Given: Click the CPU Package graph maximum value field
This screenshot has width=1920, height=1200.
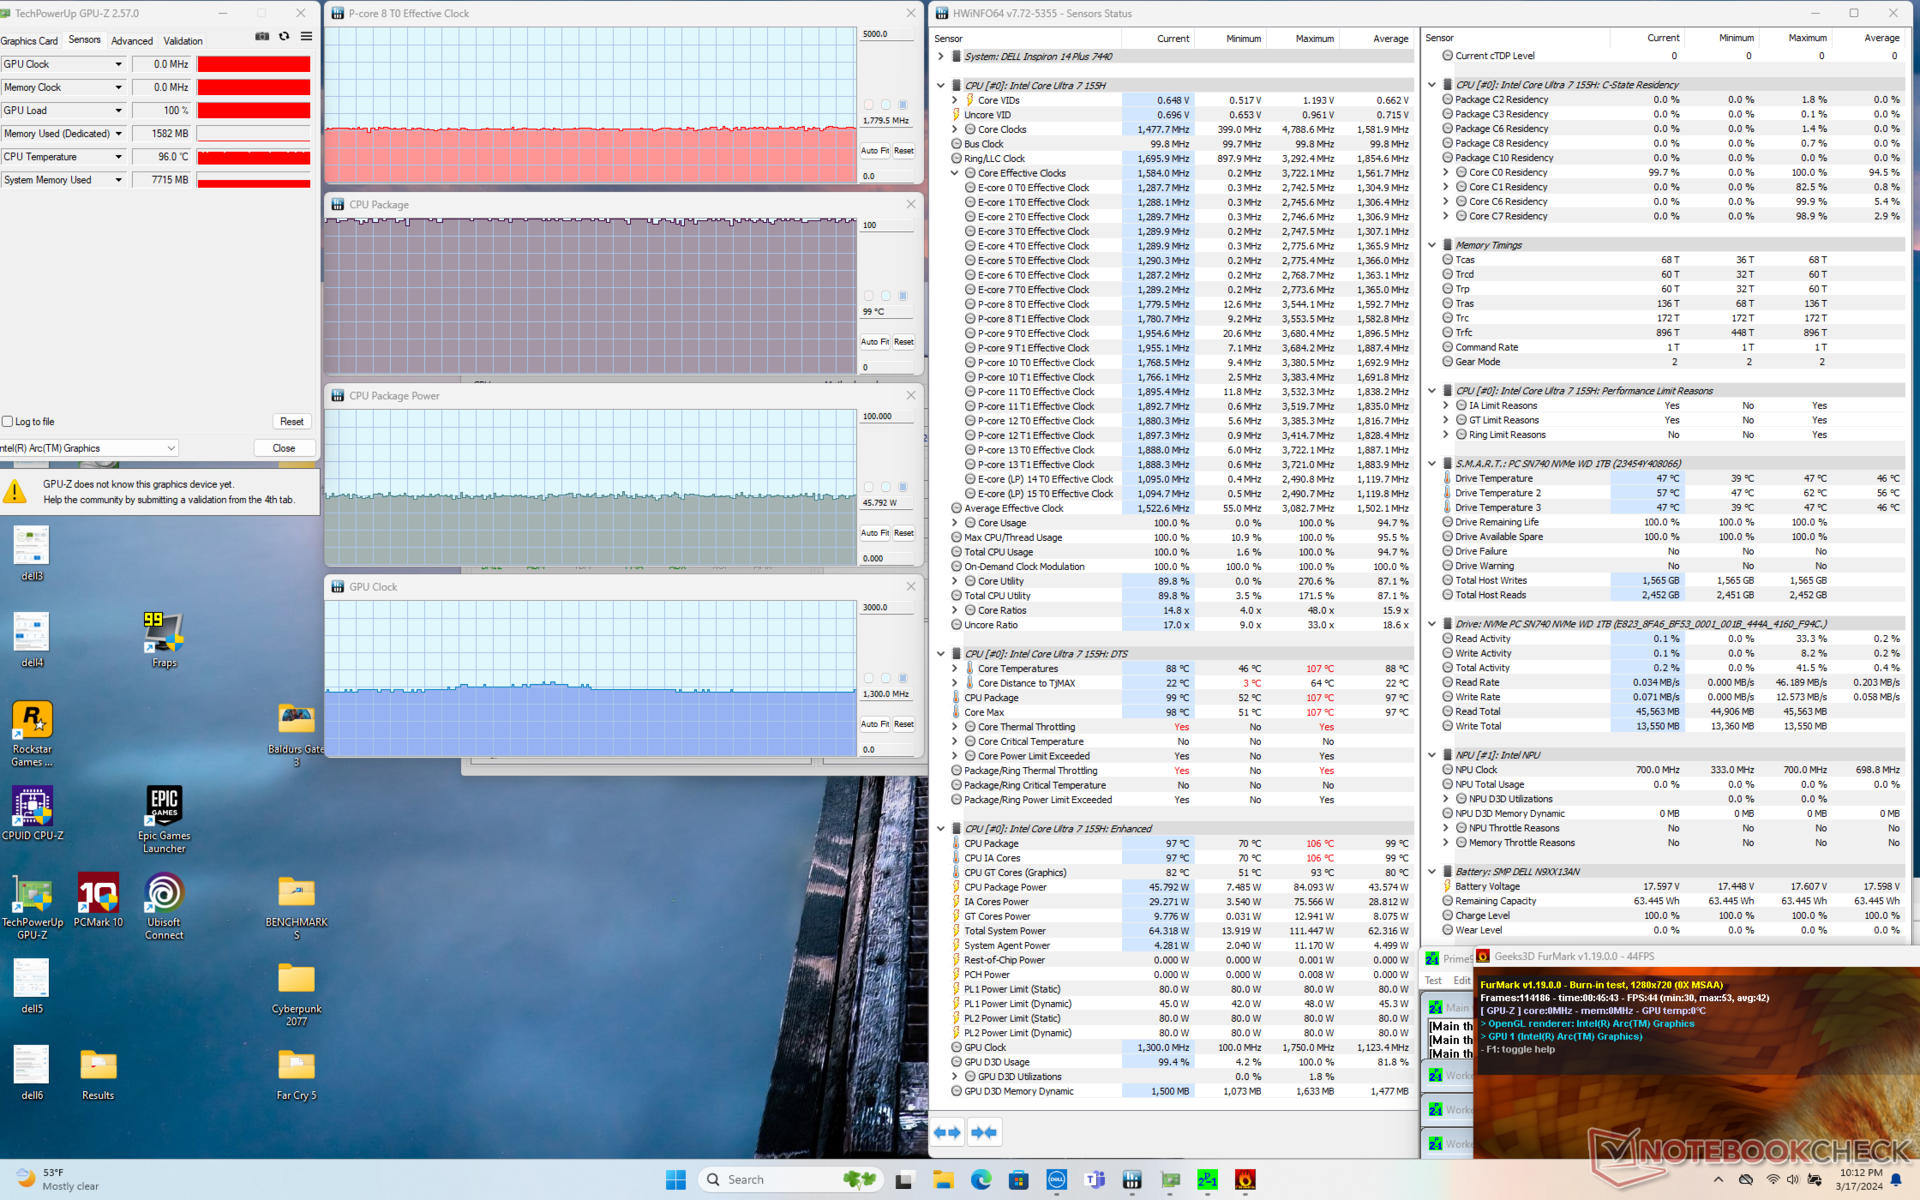Looking at the screenshot, I should 886,226.
